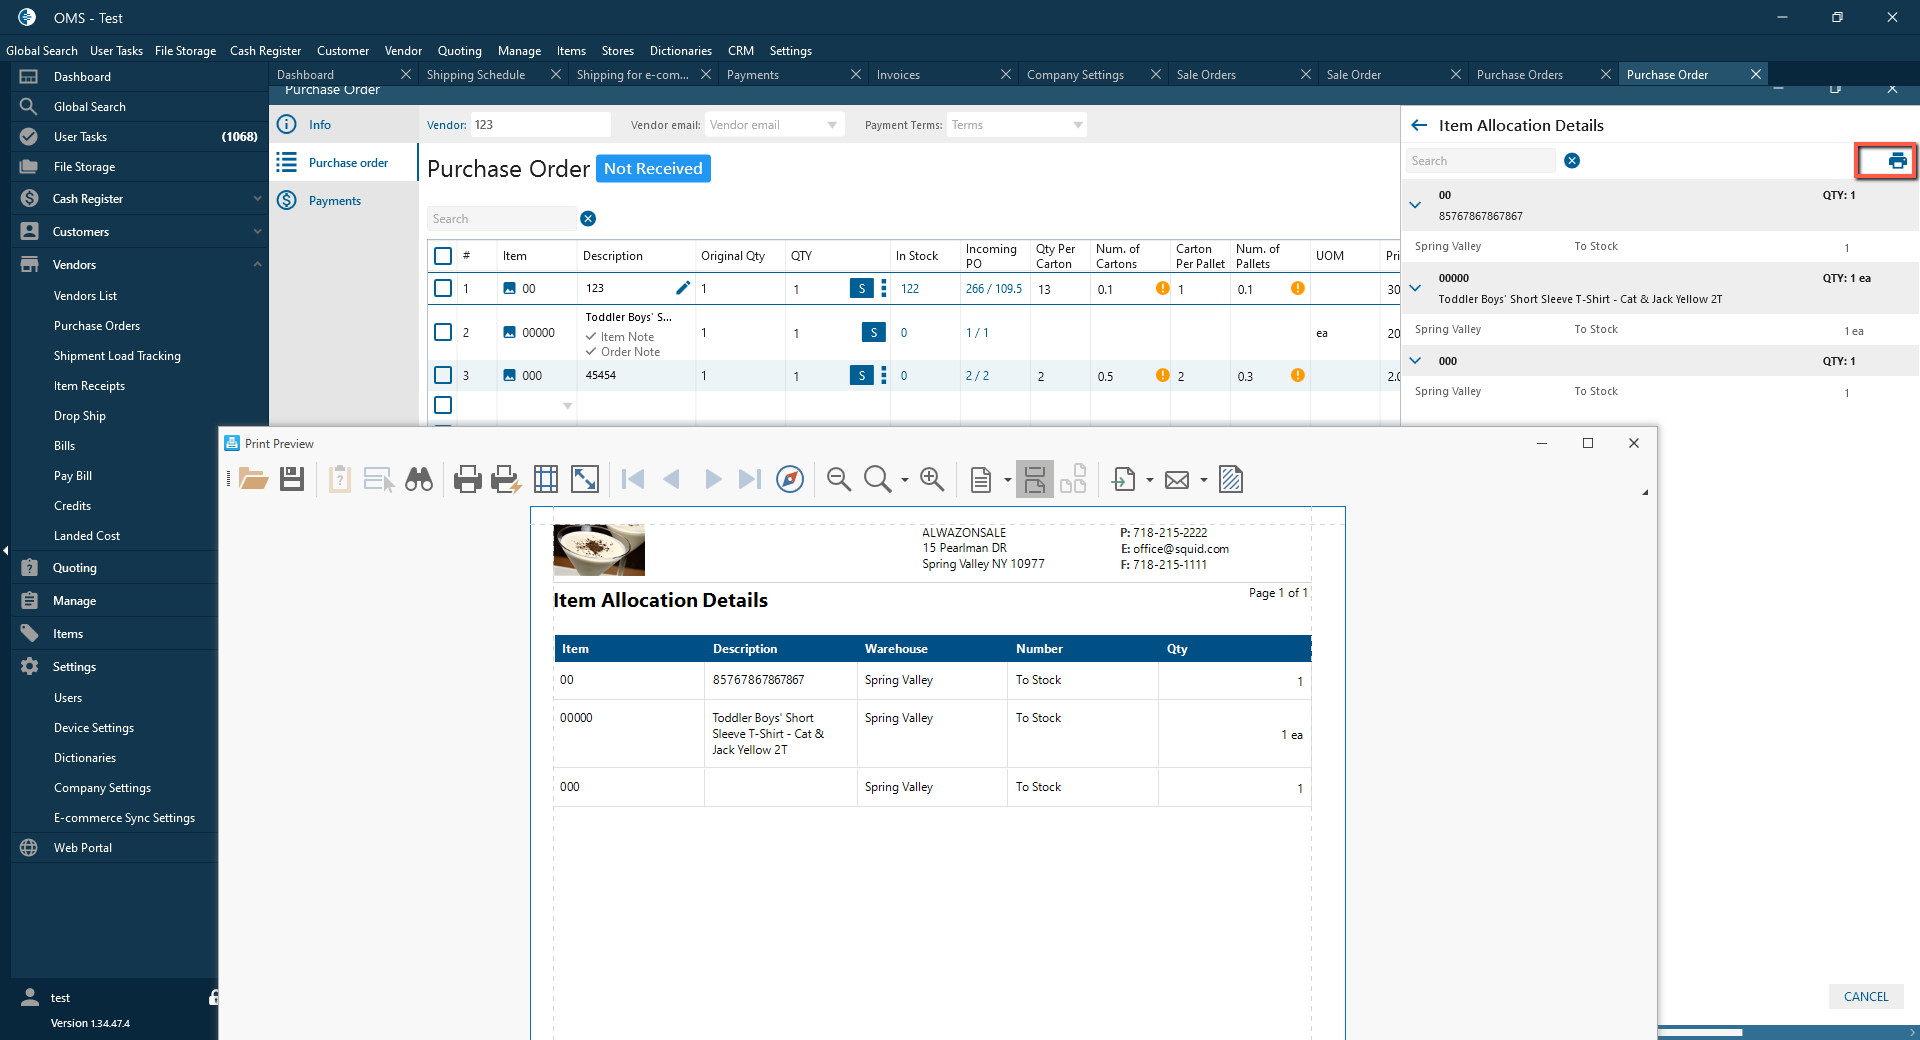Click the binoculars Find icon in Print Preview

tap(419, 480)
